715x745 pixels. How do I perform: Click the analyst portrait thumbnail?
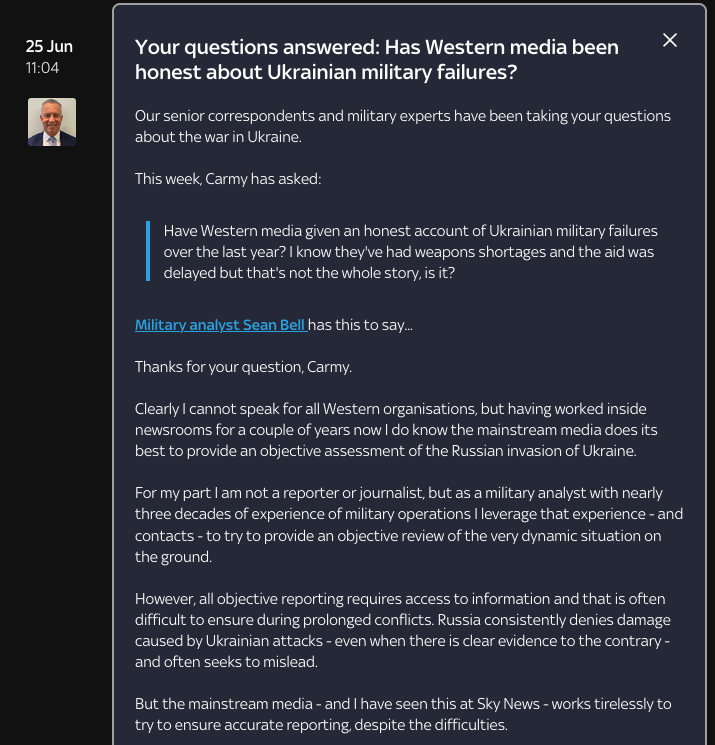click(52, 122)
